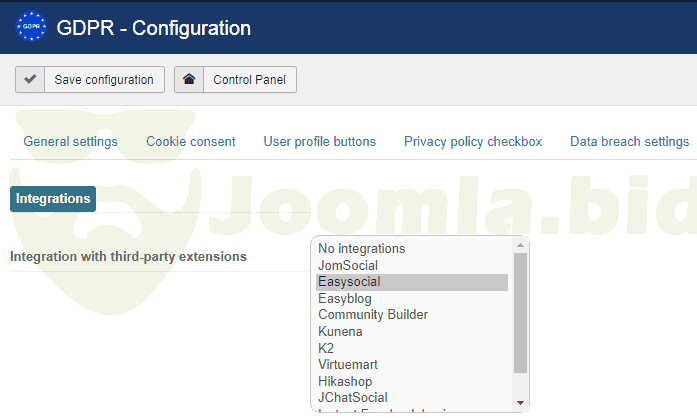
Task: Go to the User profile buttons tab
Action: pyautogui.click(x=320, y=142)
